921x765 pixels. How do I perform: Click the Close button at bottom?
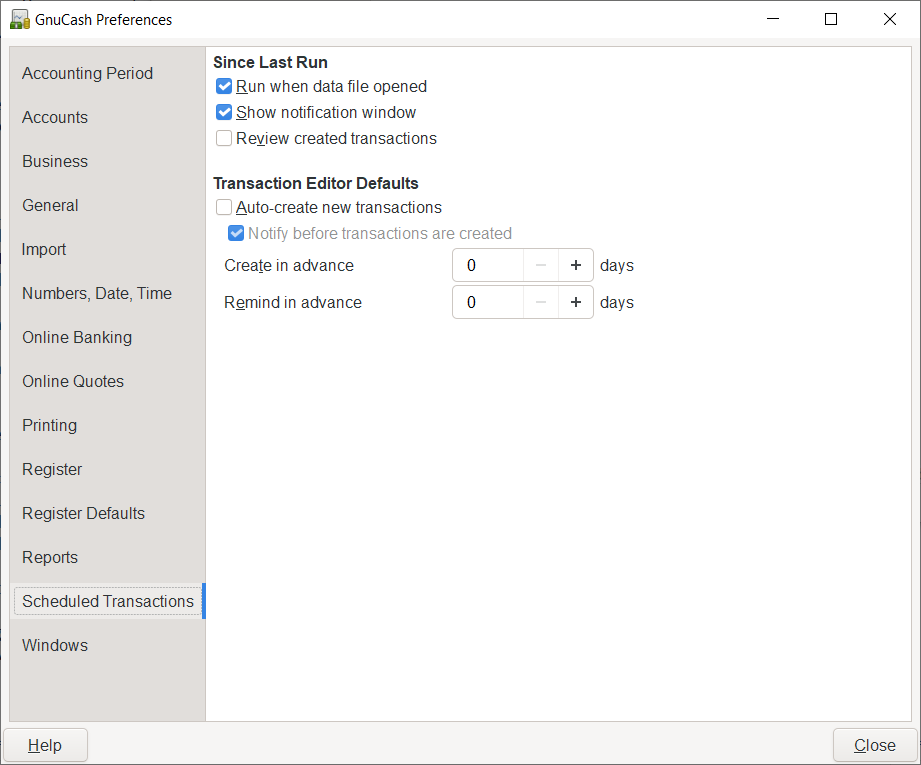tap(874, 745)
